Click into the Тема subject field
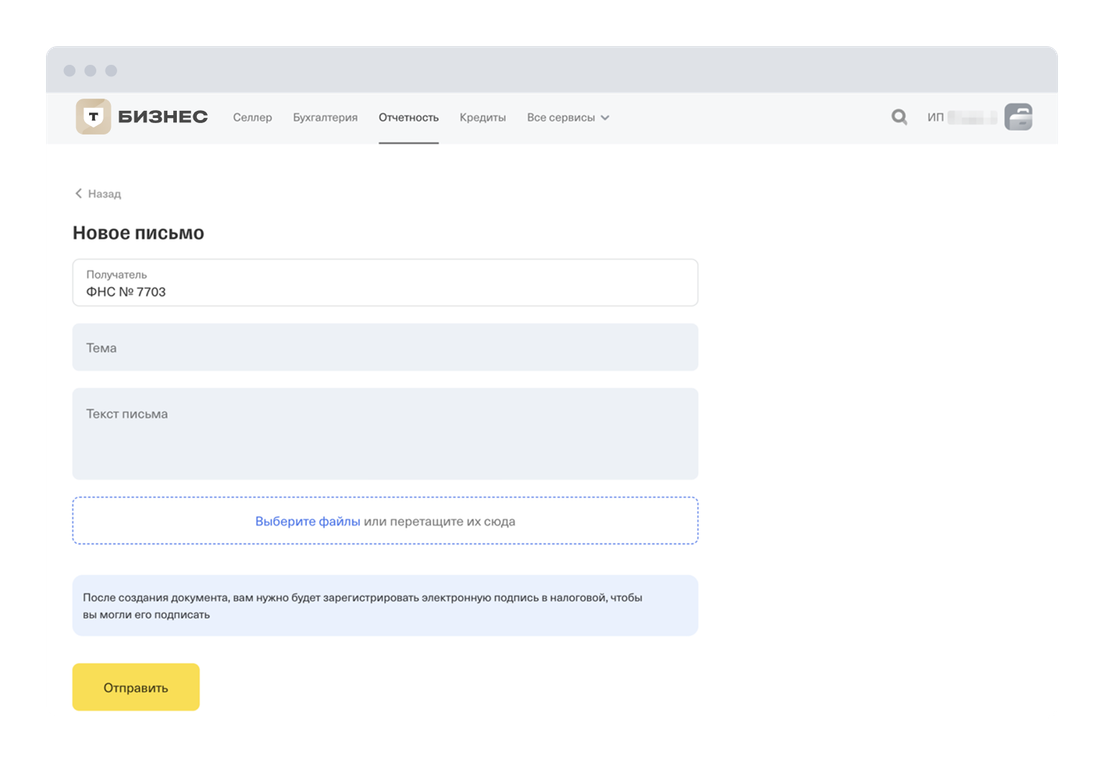Viewport: 1104px width, 765px height. pos(385,347)
